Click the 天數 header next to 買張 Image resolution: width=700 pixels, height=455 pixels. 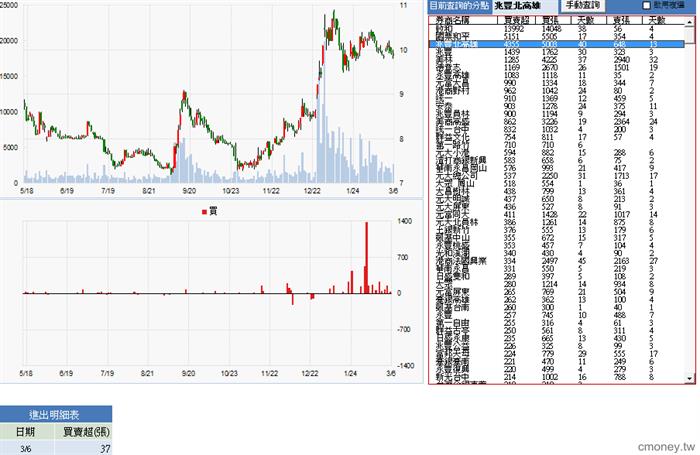pos(589,20)
